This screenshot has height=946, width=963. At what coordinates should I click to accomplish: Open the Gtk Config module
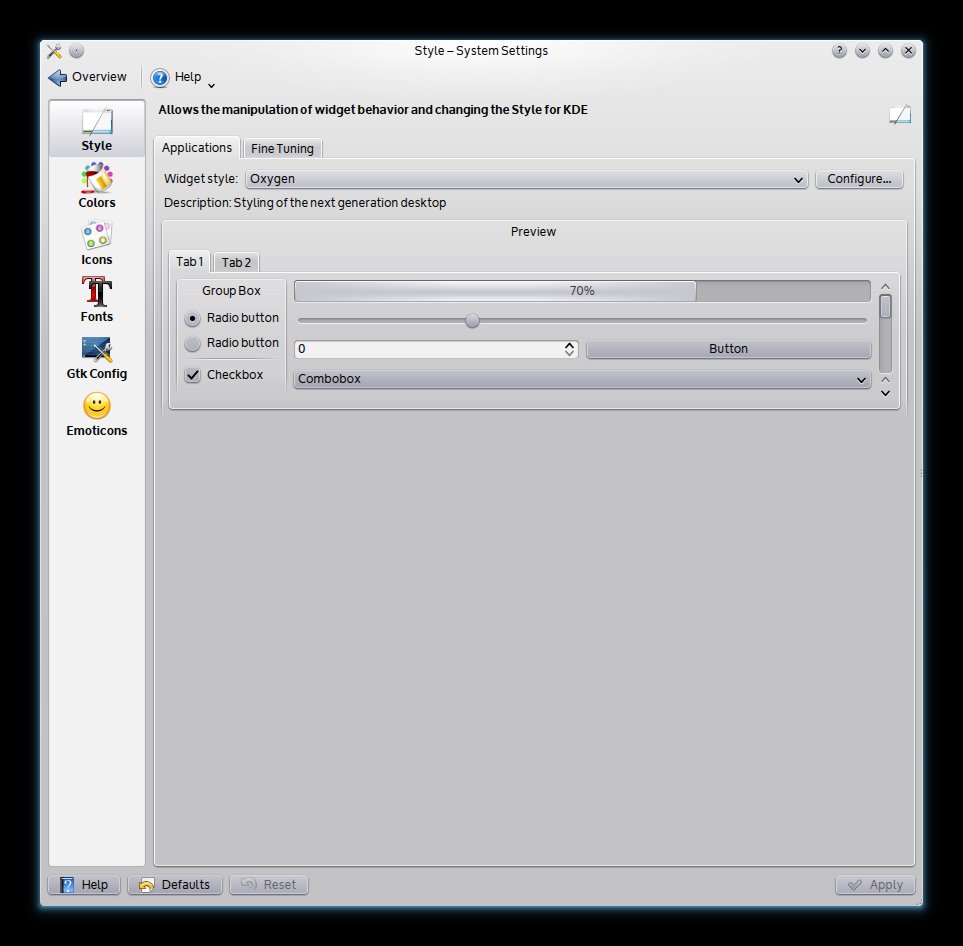[96, 357]
